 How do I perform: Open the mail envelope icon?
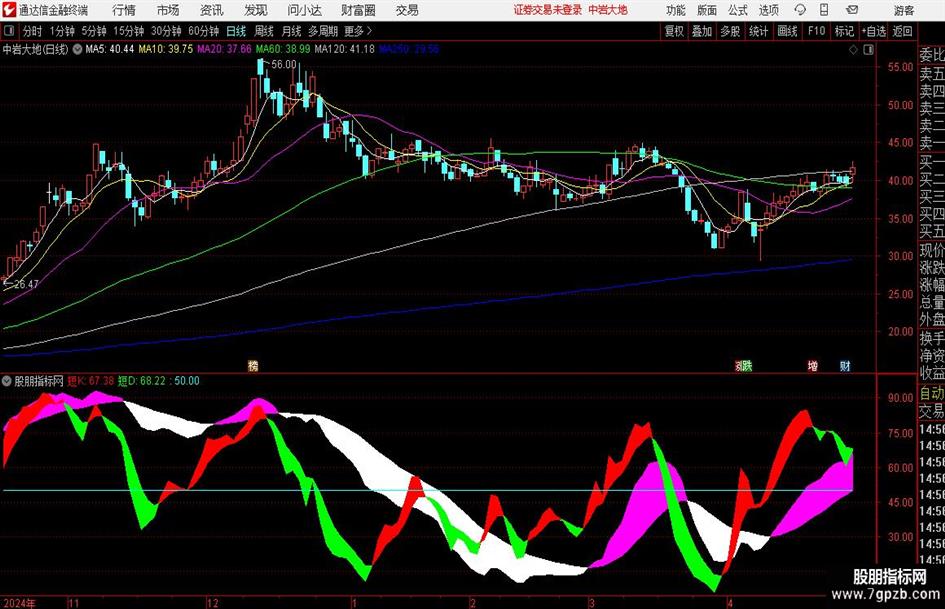tap(852, 10)
